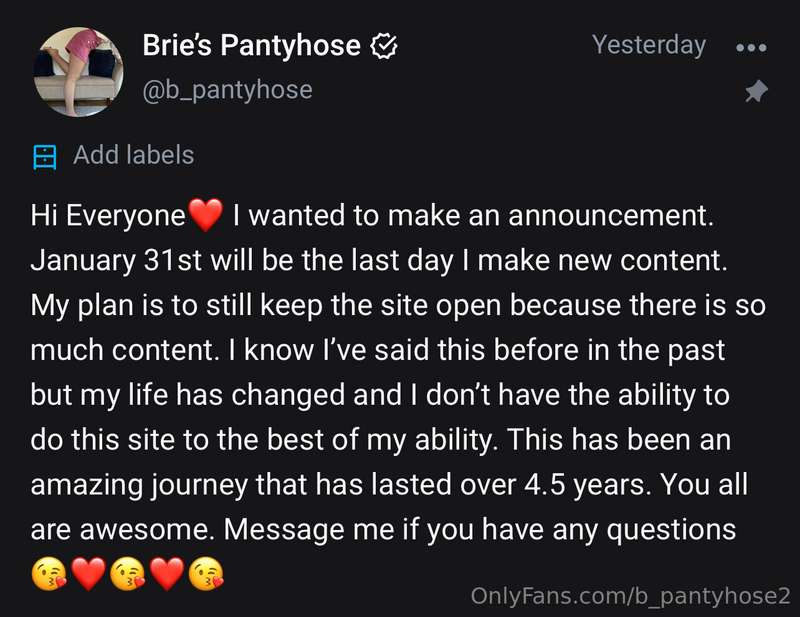The height and width of the screenshot is (617, 800).
Task: Select the 'Add labels' text
Action: point(134,155)
